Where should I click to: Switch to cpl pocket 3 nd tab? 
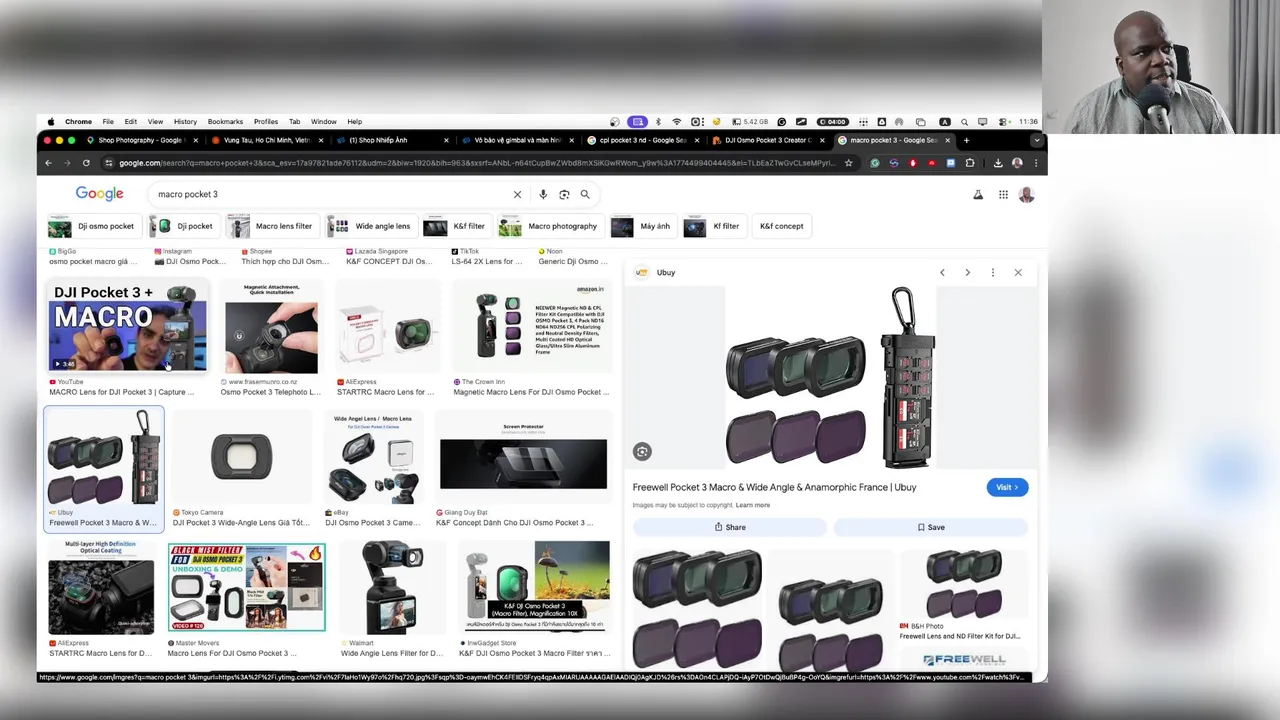[x=642, y=140]
